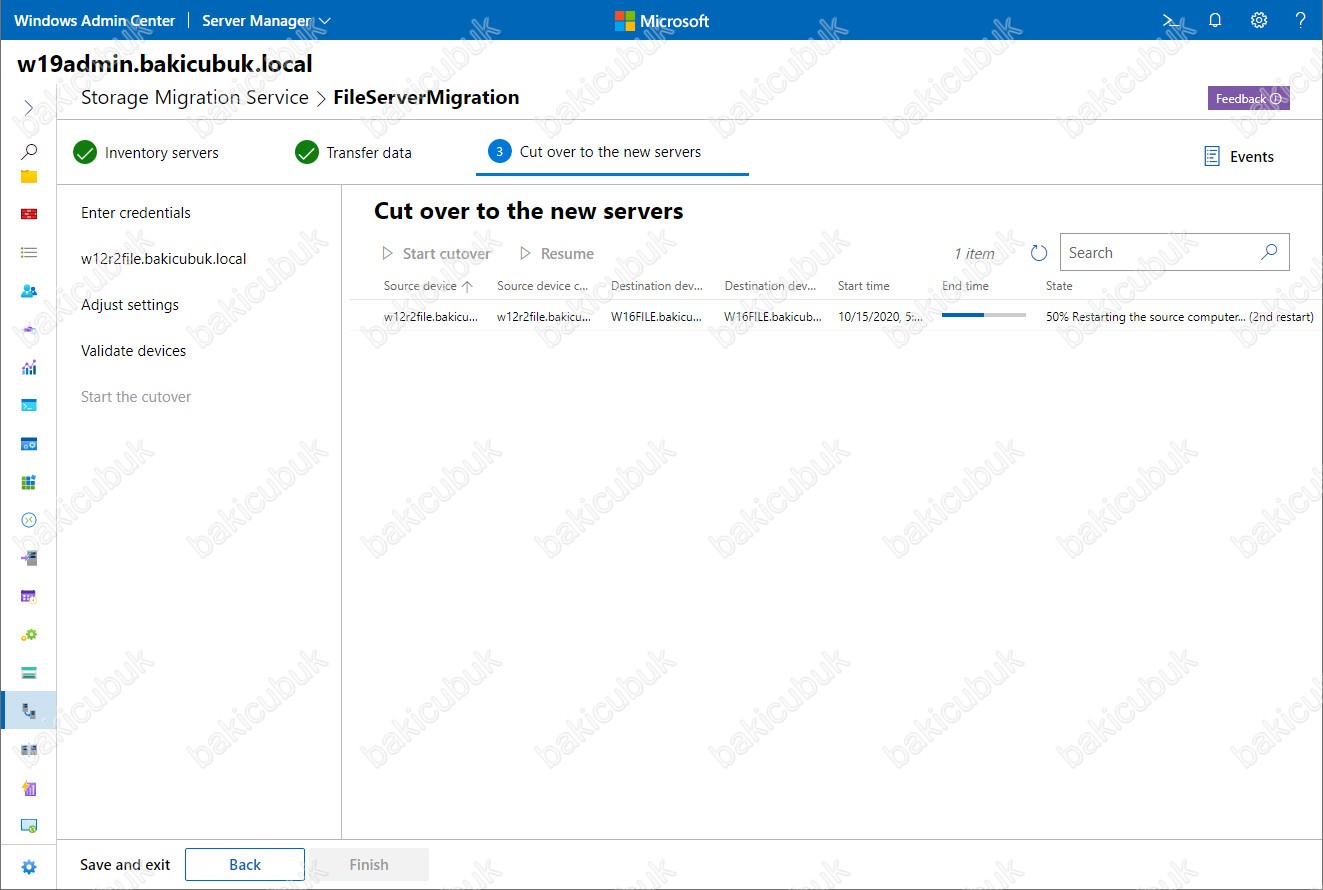Open the Storage Replica servers icon
Image resolution: width=1323 pixels, height=890 pixels.
29,749
